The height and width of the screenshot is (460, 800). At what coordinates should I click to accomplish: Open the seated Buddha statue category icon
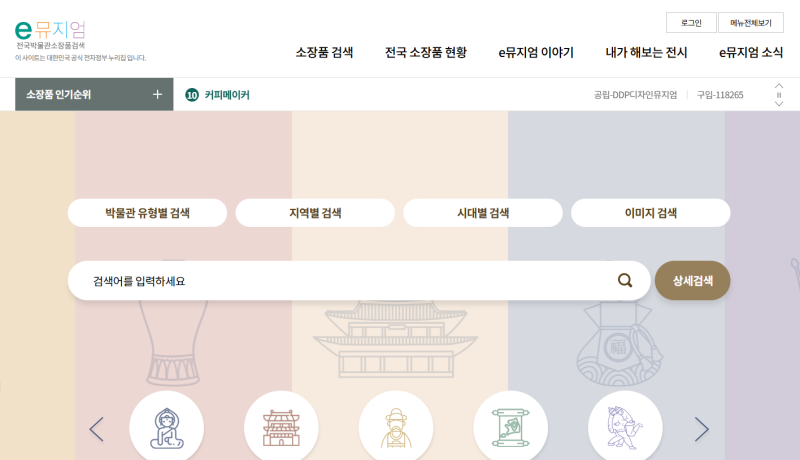167,428
